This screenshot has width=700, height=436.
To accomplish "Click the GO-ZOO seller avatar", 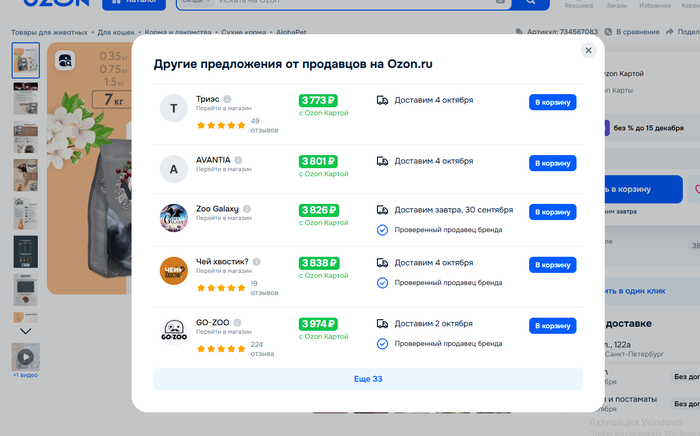I will pos(174,332).
